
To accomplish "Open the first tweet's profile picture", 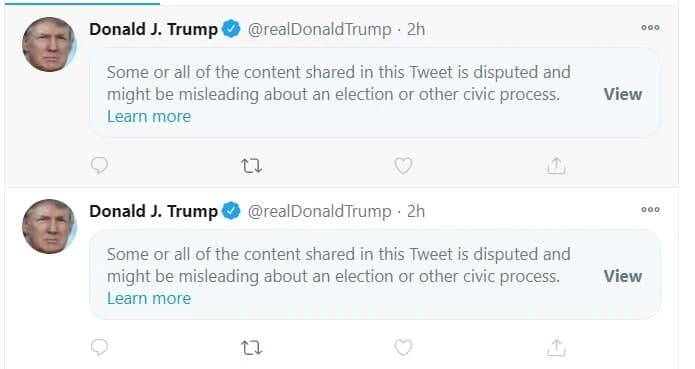I will click(49, 45).
